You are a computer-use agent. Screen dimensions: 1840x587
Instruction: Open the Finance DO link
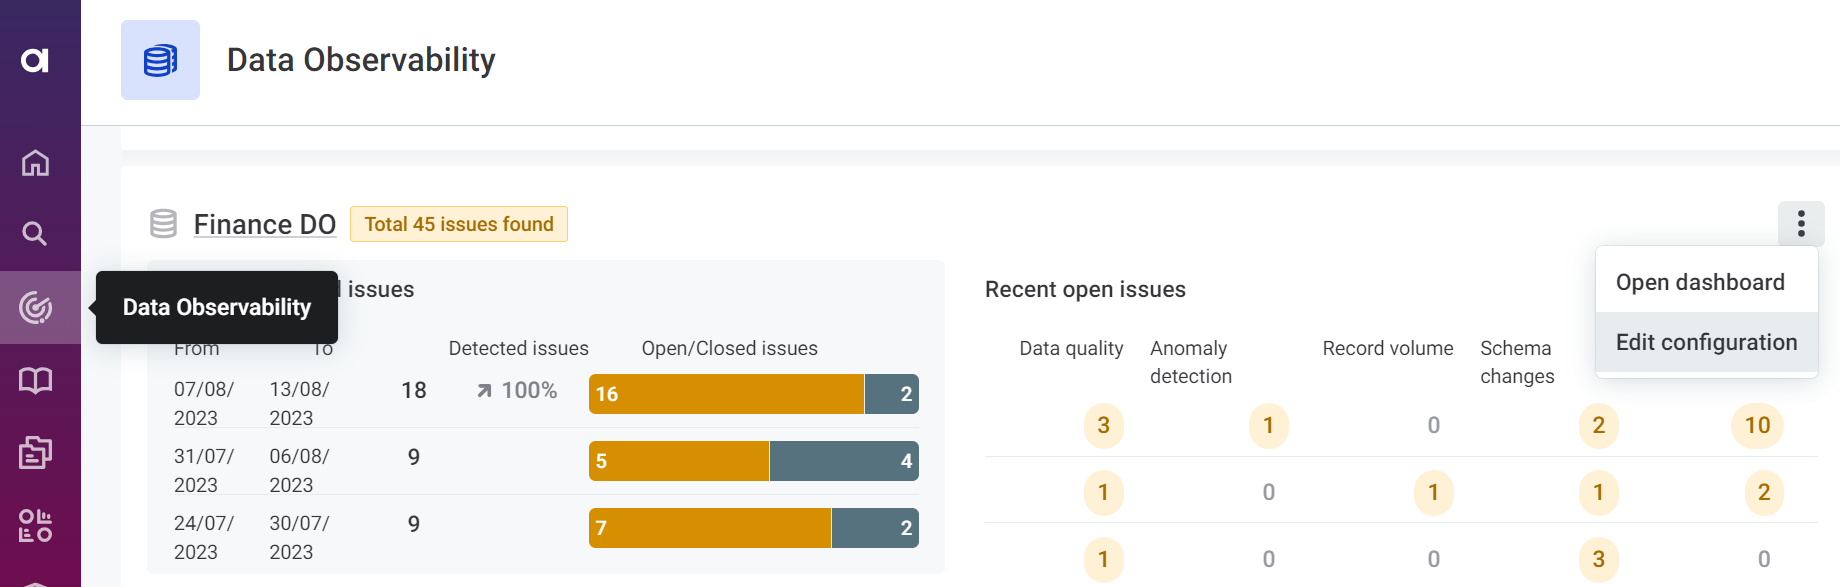(264, 224)
